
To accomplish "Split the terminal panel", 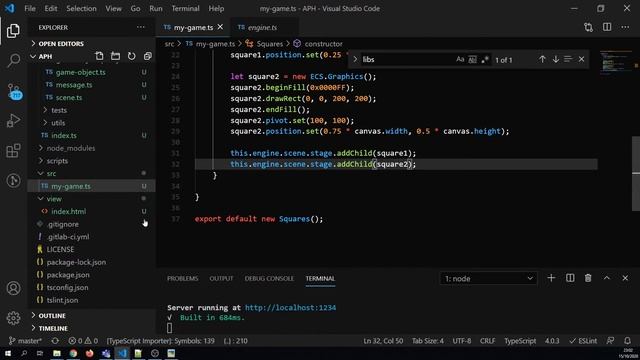I will 570,278.
